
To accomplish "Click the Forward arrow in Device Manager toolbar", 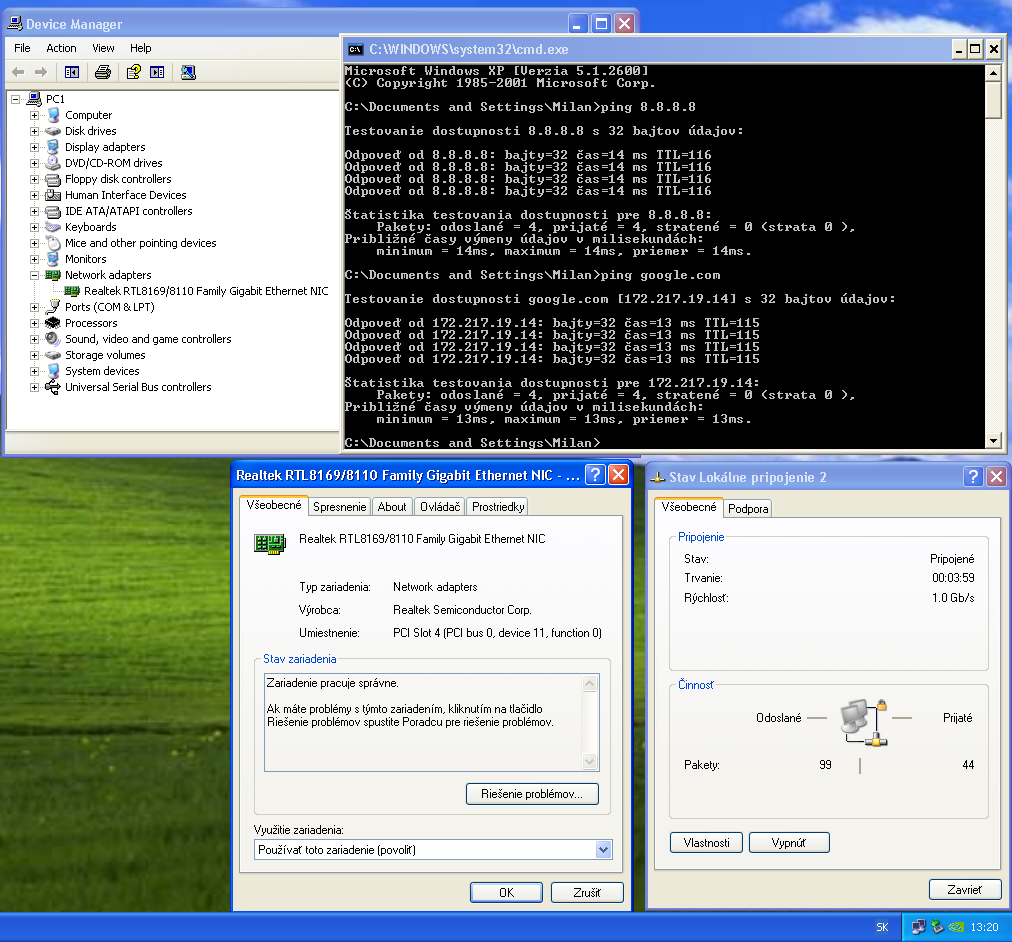I will tap(41, 72).
